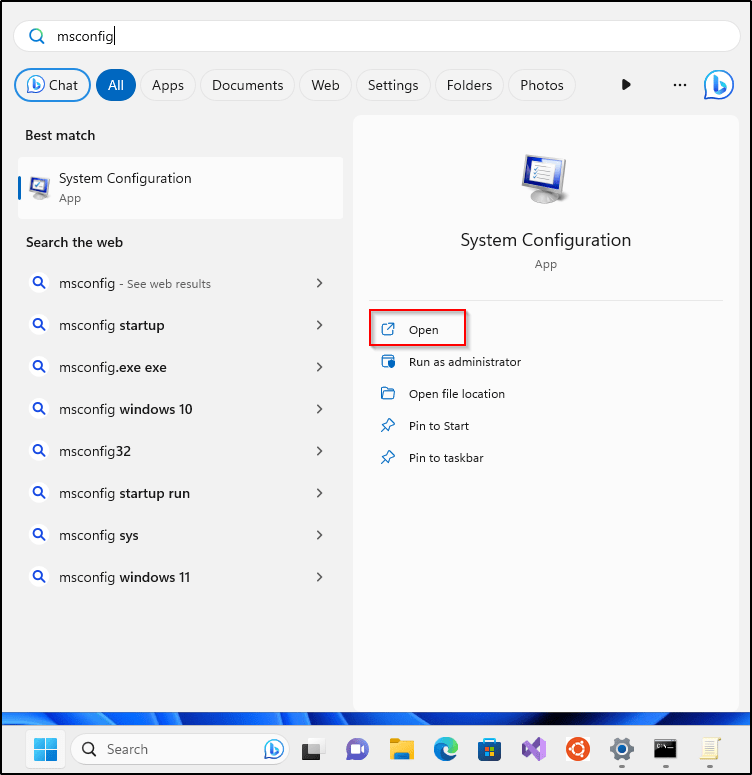Screen dimensions: 752x775
Task: Expand the msconfig32 suggestion chevron
Action: pyautogui.click(x=319, y=451)
